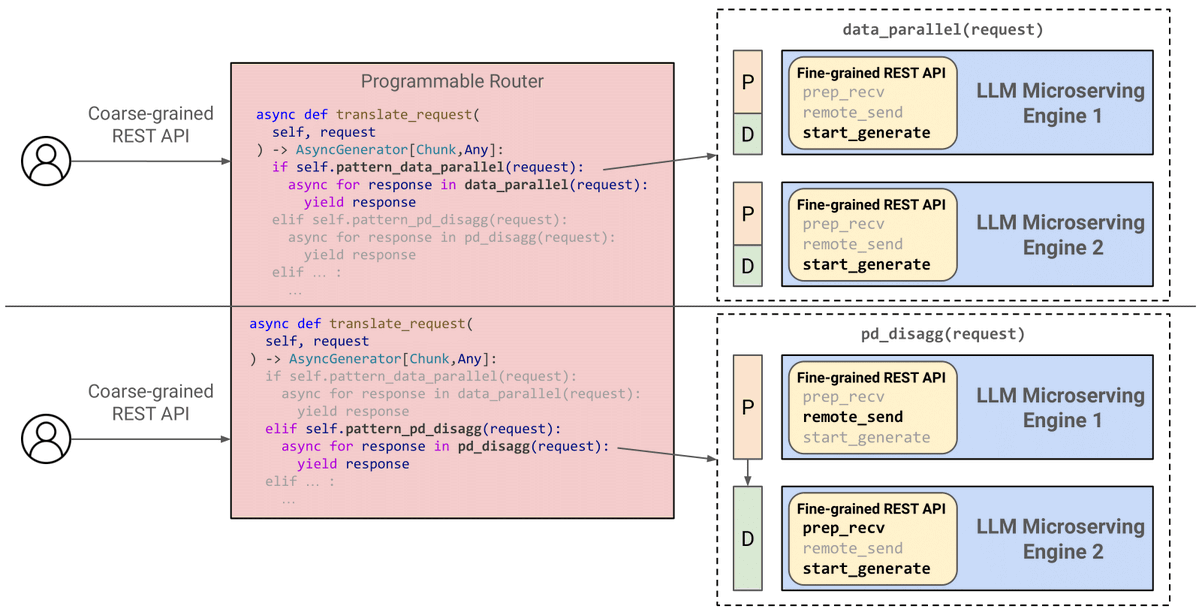Select greyed "remote_send" in pd_disagg Engine 2
1199x612 pixels.
tap(853, 548)
